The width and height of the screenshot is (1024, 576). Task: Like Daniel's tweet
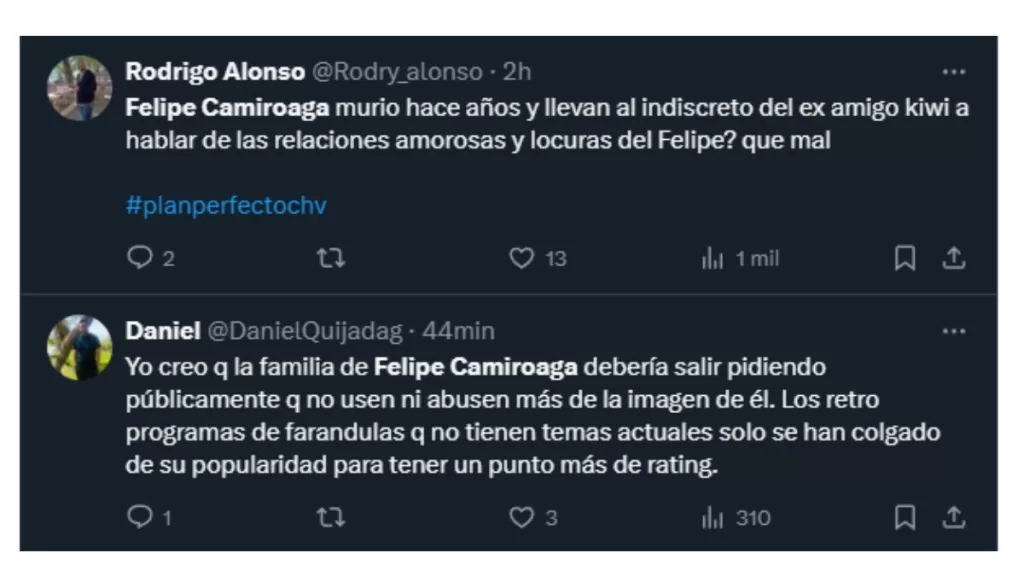(522, 516)
